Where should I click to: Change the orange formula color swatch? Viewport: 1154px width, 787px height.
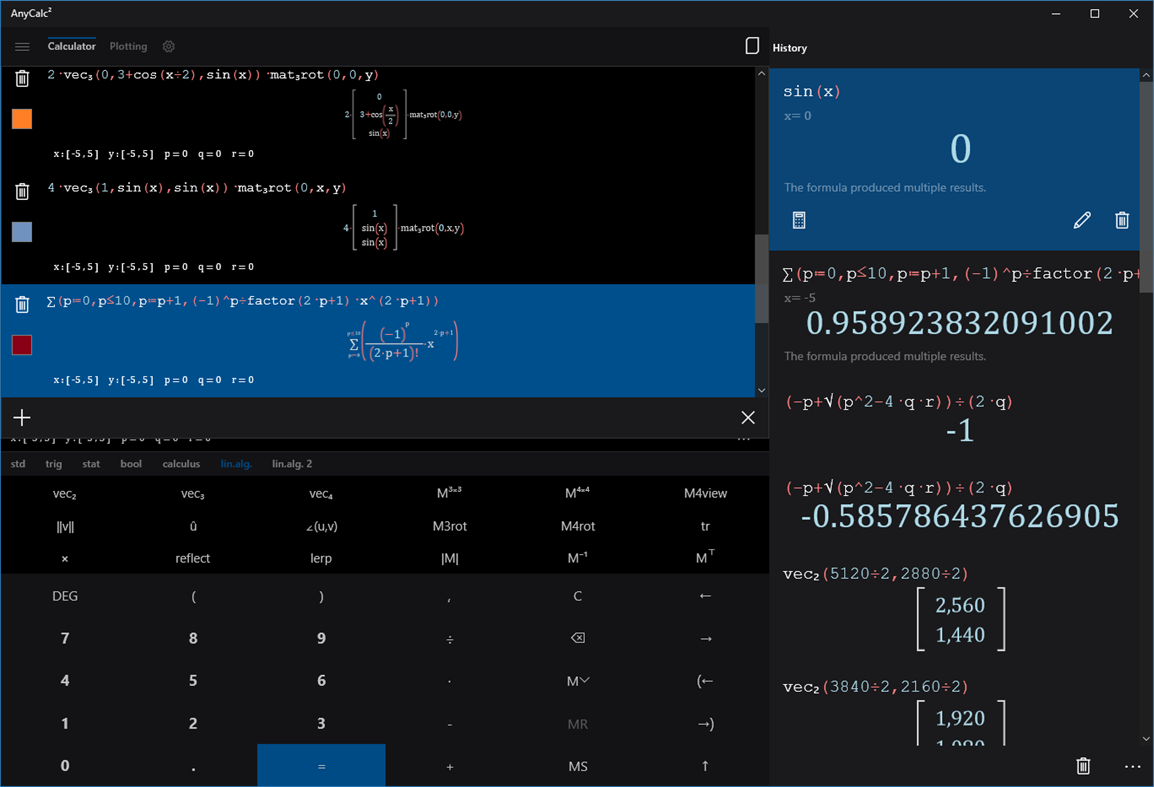(22, 119)
